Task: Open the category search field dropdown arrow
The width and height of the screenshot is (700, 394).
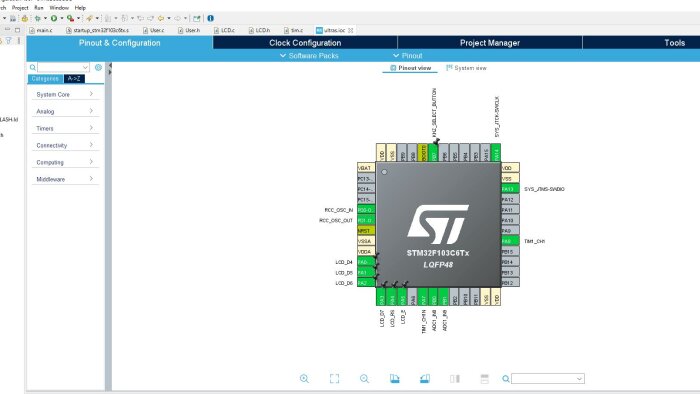Action: click(85, 67)
